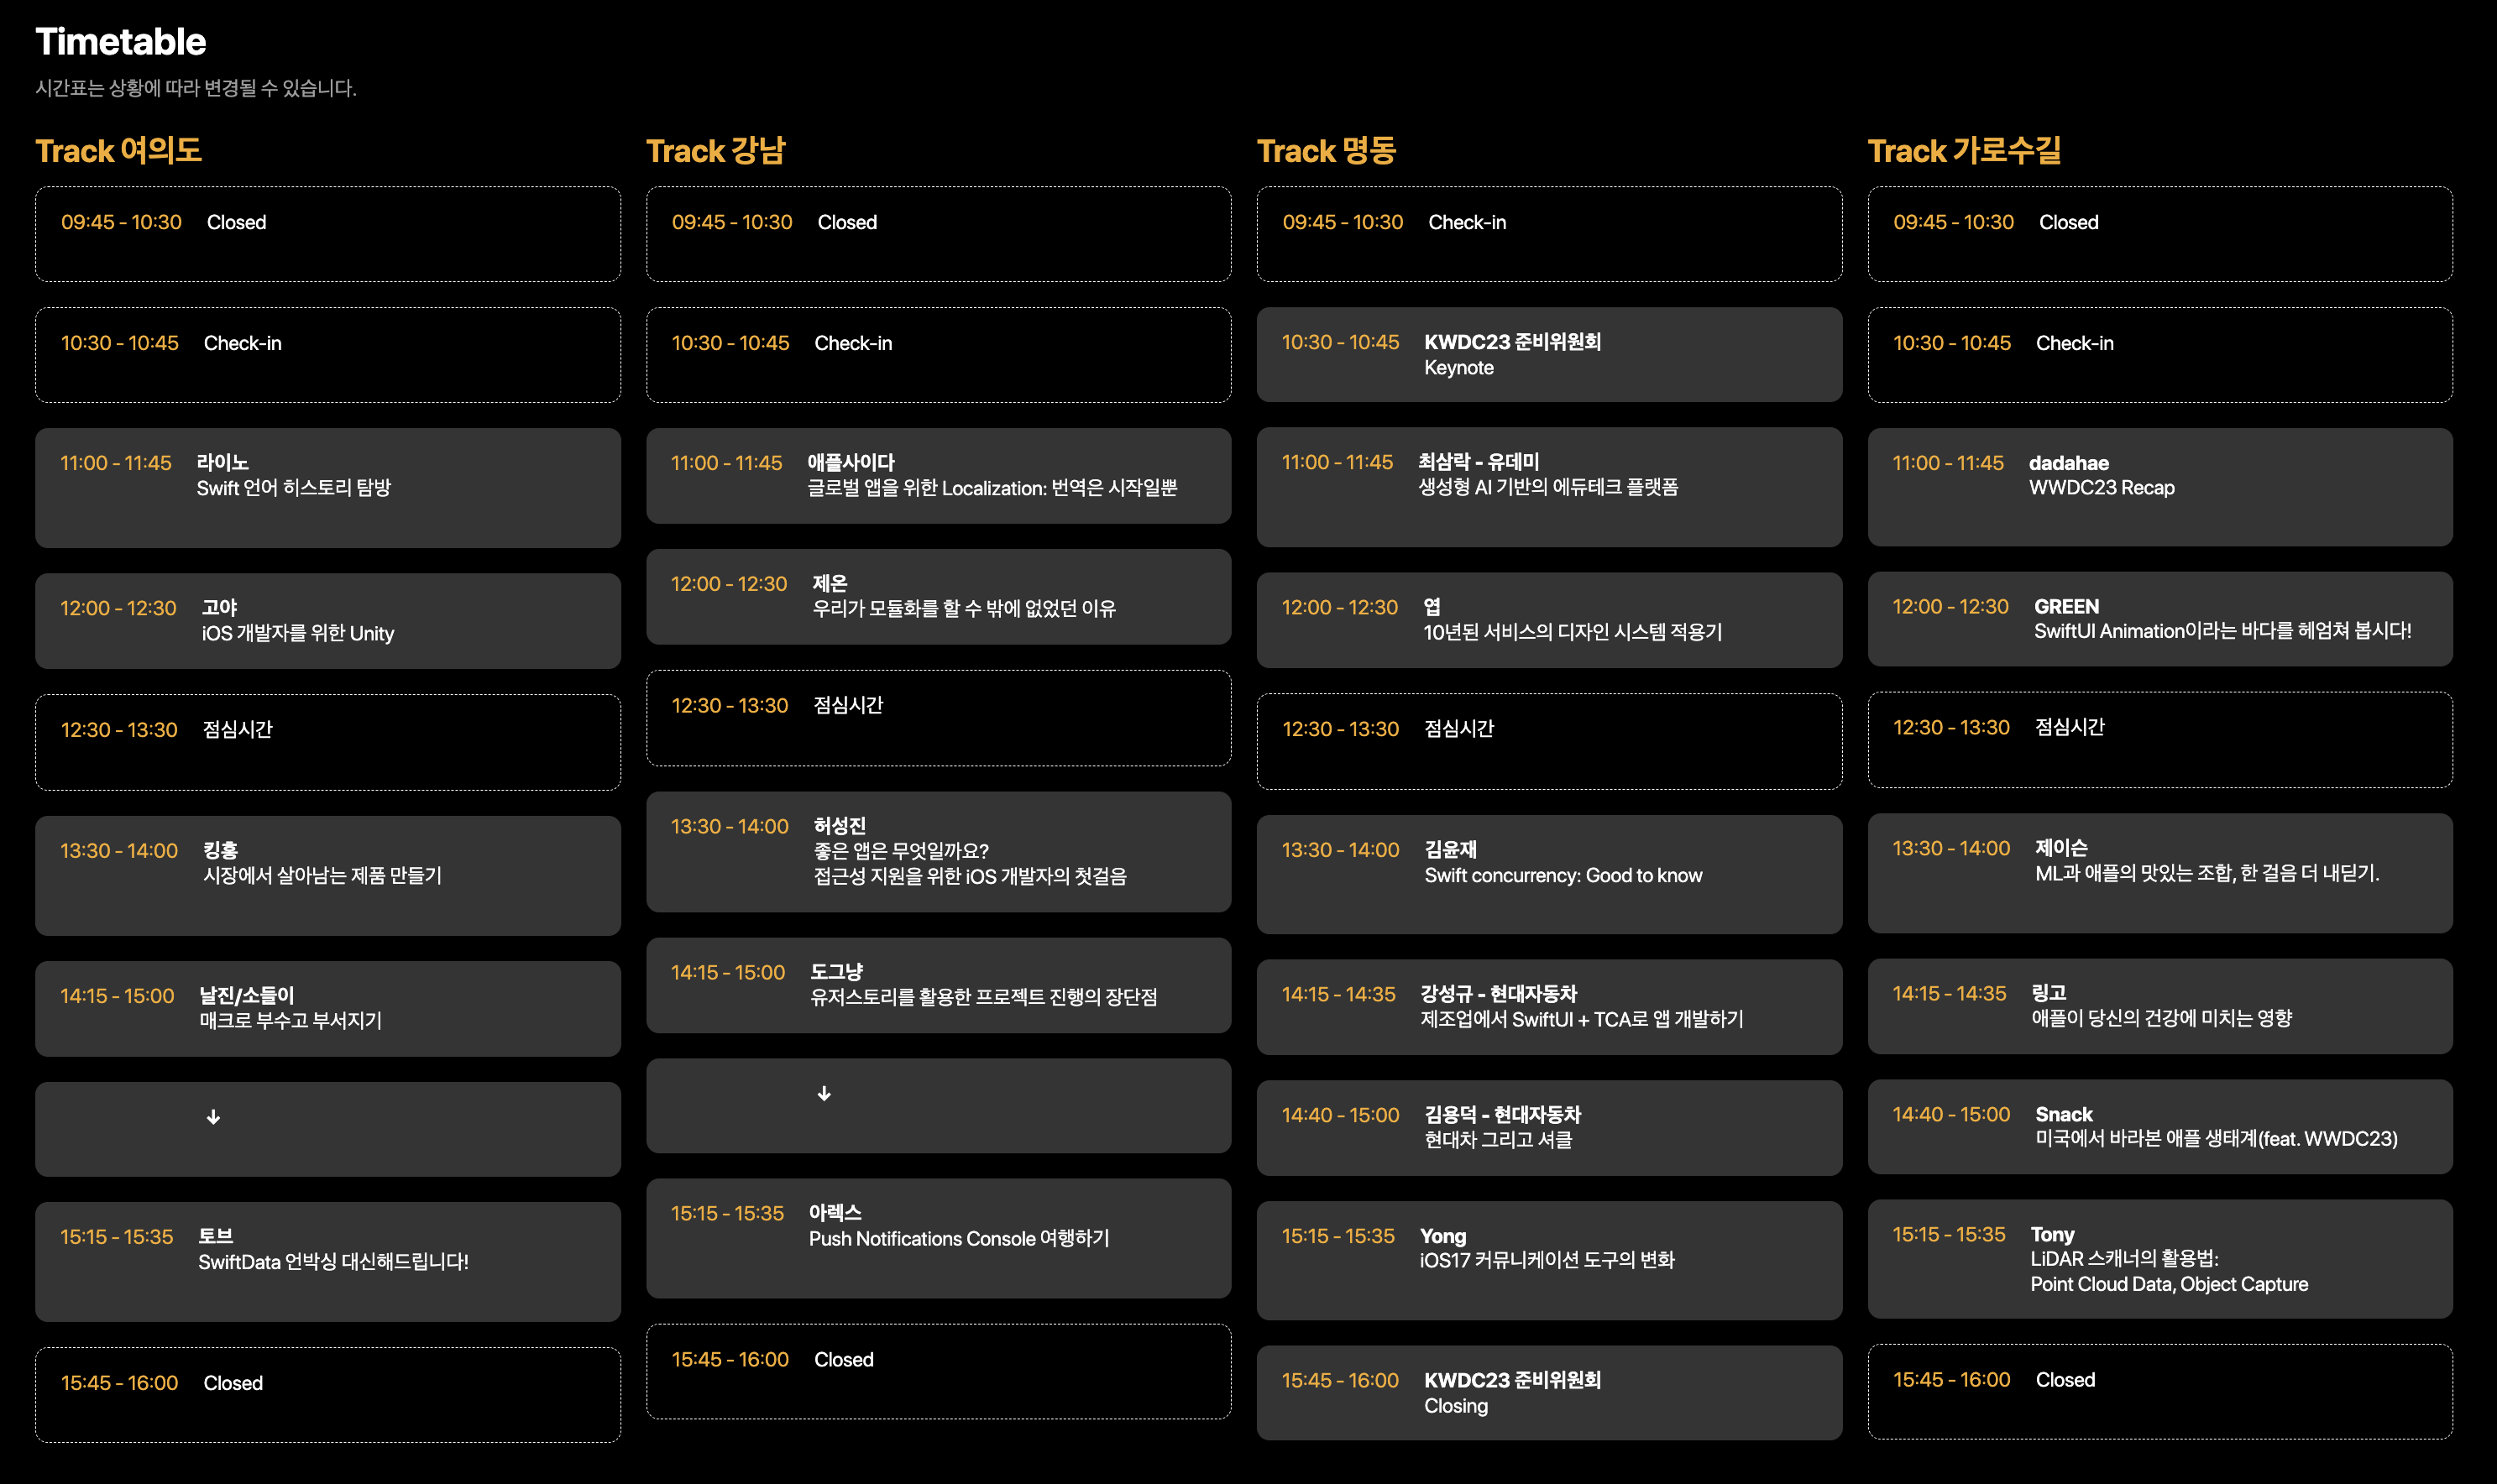
Task: Click the down arrow in Track 여의도
Action: pyautogui.click(x=213, y=1117)
